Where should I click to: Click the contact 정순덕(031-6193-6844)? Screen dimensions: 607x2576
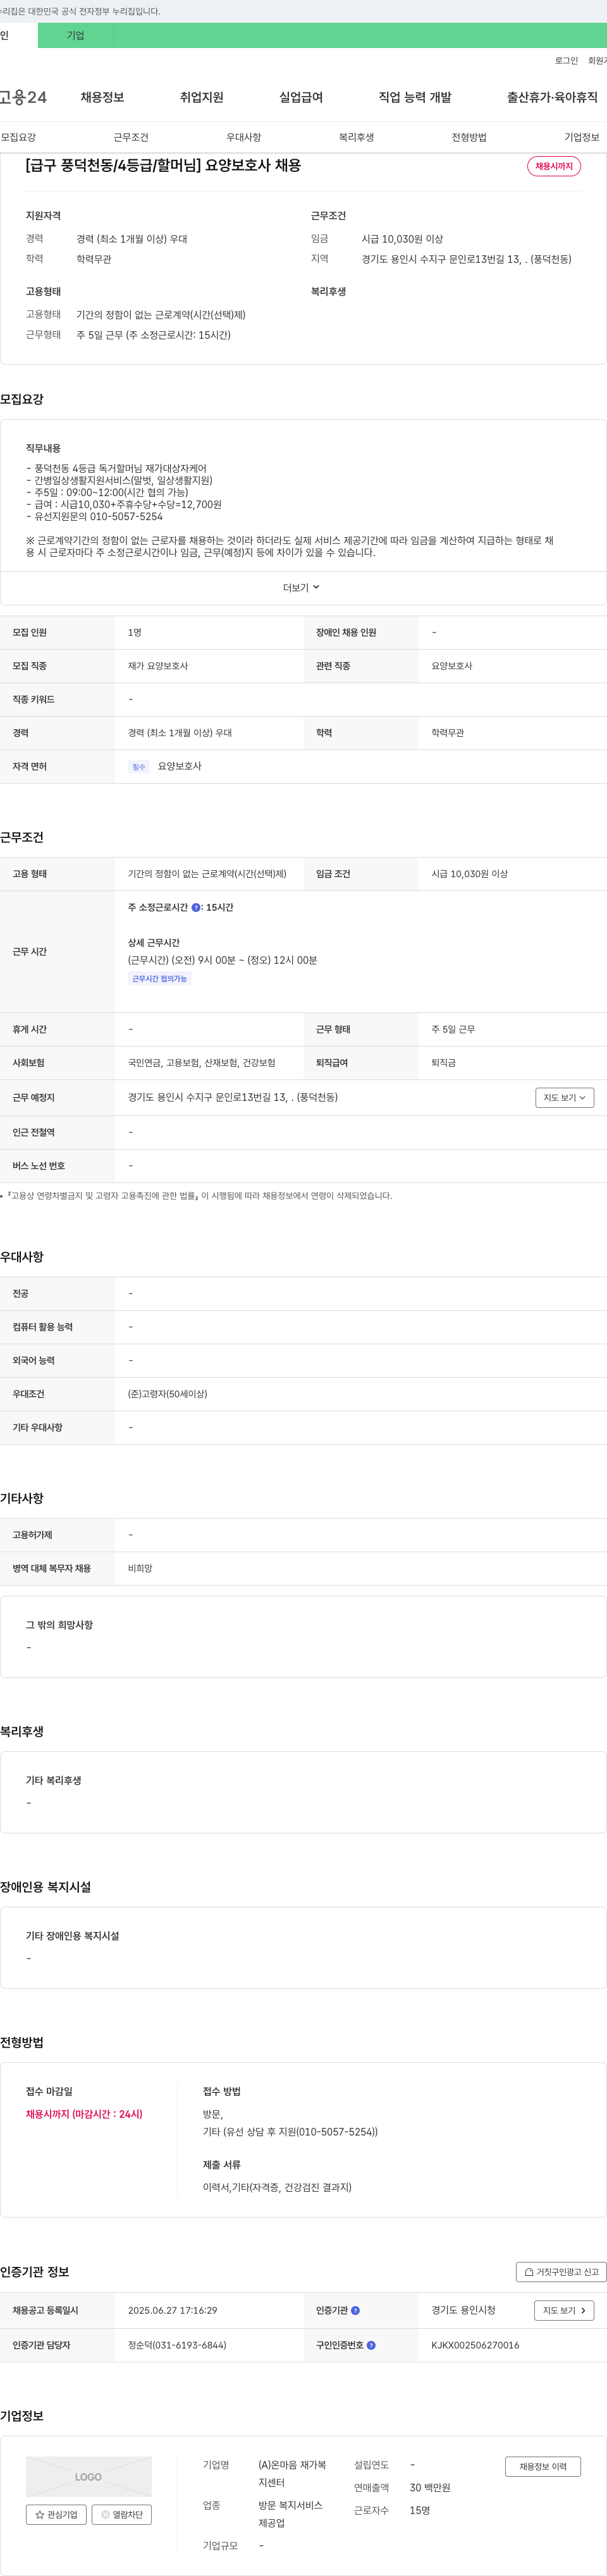coord(177,2345)
